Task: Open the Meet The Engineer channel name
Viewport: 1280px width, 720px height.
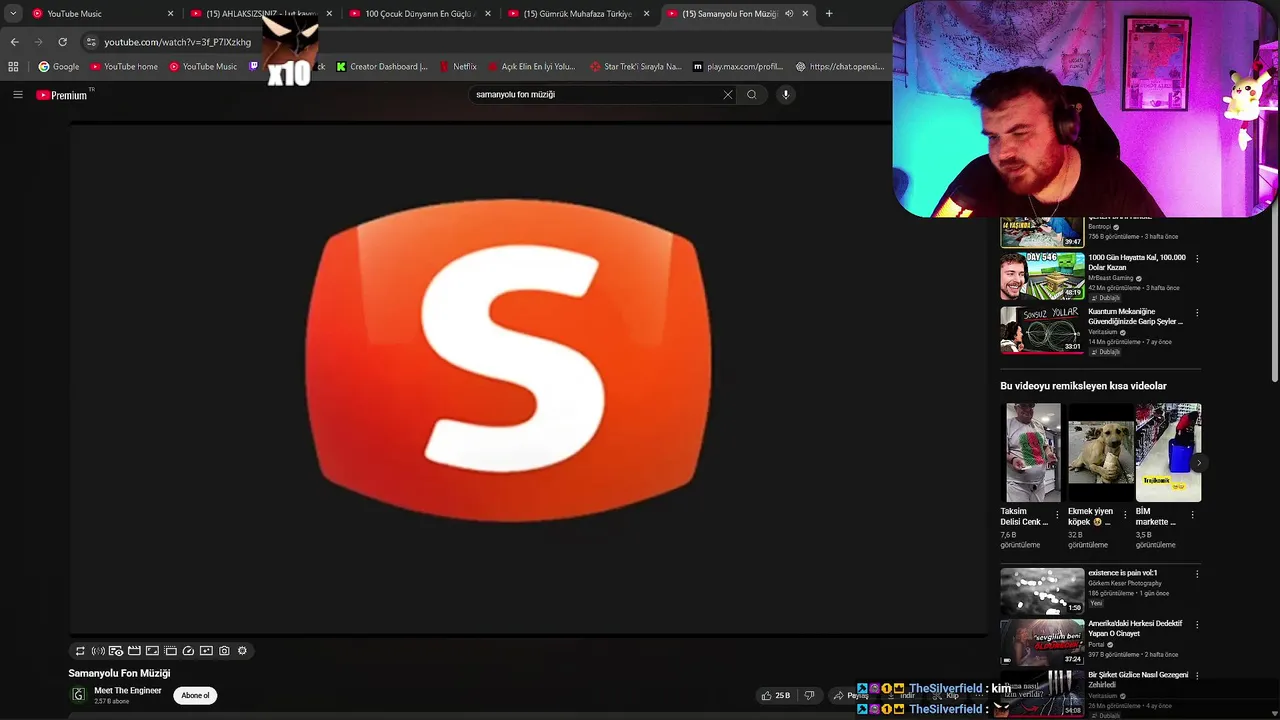Action: [x=127, y=691]
